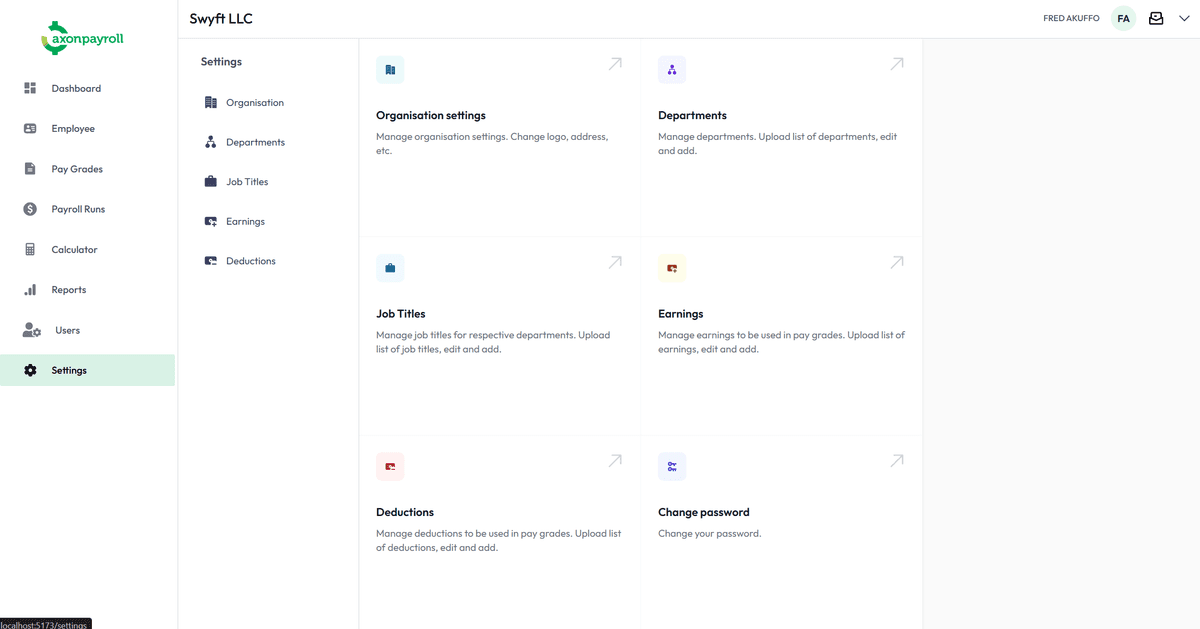Open Organisation settings card arrow
The image size is (1200, 629).
point(615,64)
